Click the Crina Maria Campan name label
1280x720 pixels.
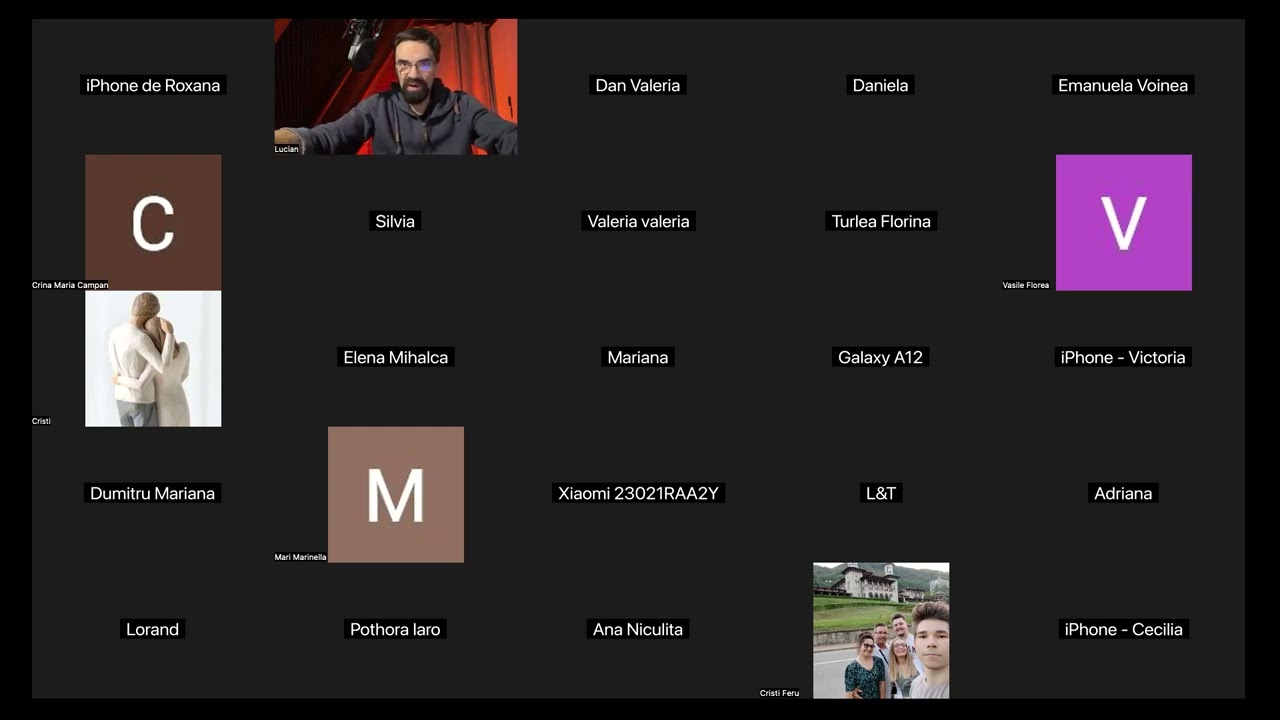pos(70,285)
